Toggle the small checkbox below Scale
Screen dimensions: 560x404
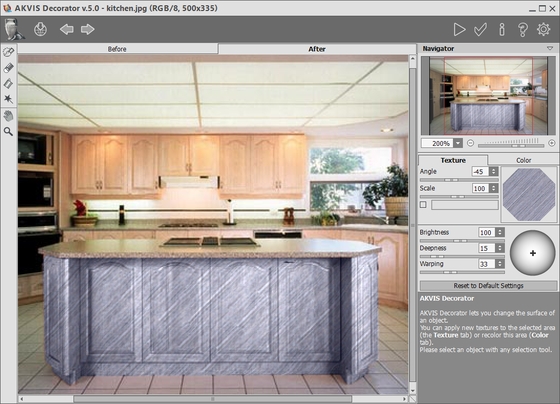(423, 205)
